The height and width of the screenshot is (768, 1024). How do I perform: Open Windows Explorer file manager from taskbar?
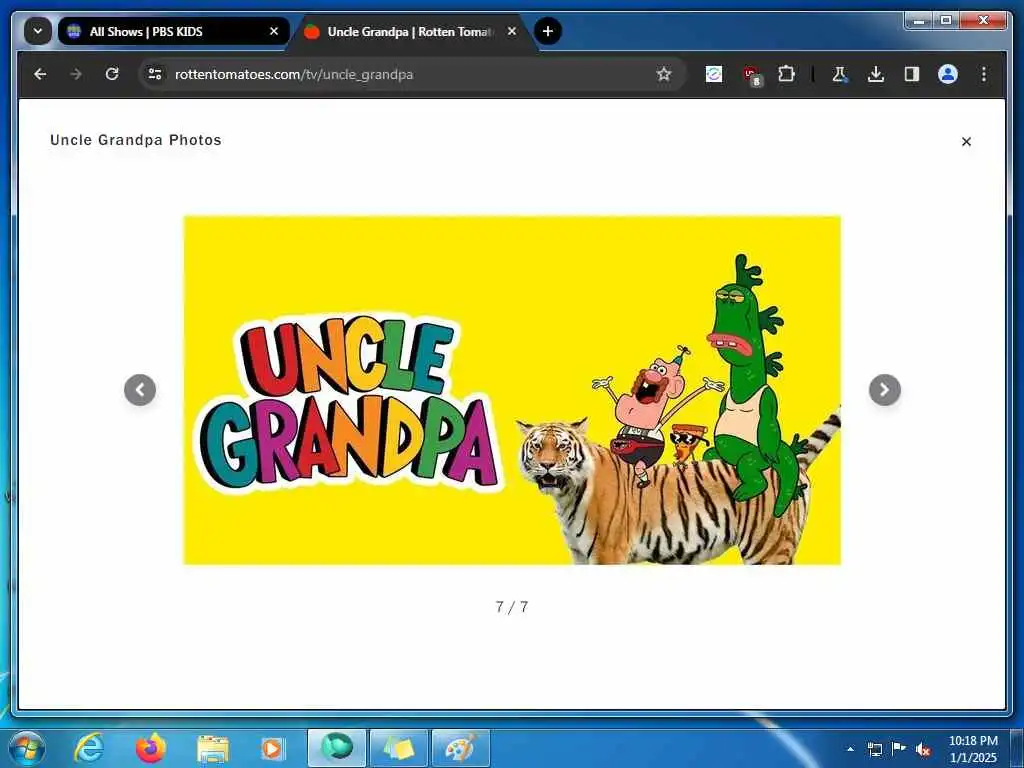click(213, 749)
